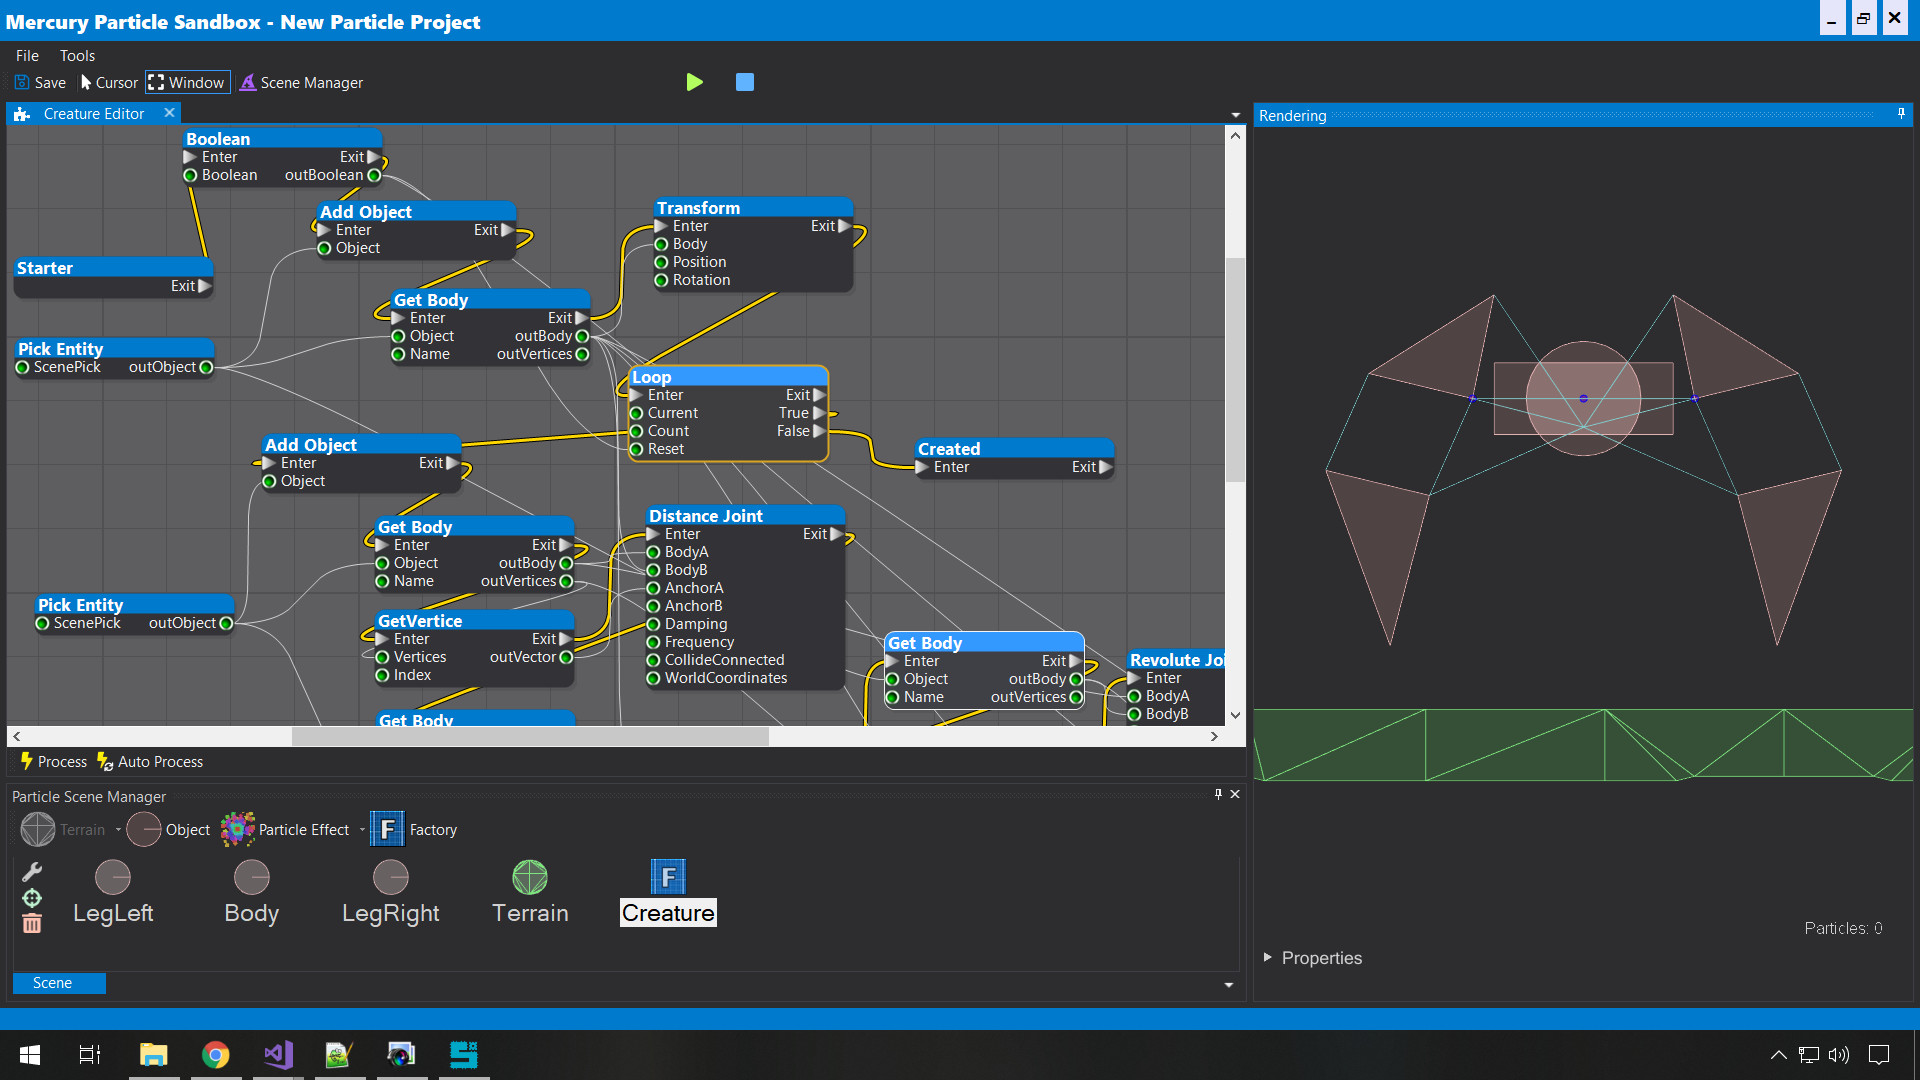Click the green Play button
This screenshot has width=1920, height=1080.
694,82
